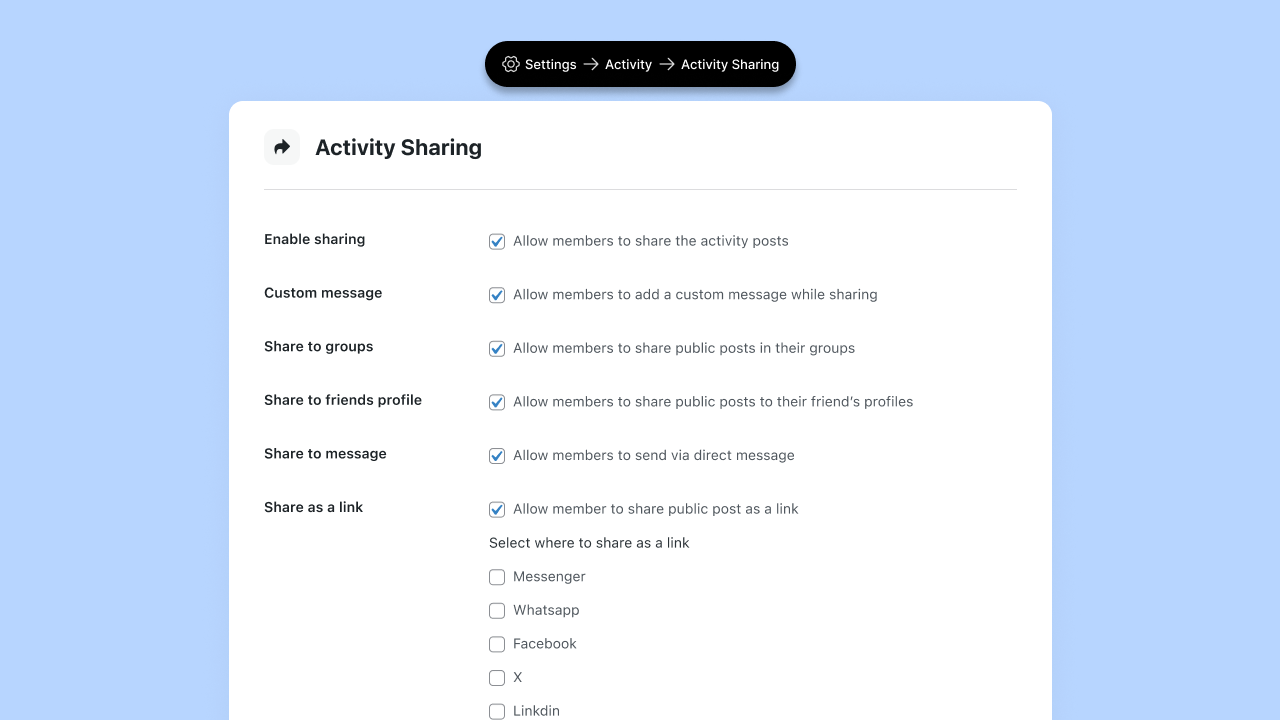Enable the Linkdin share option
Viewport: 1280px width, 720px height.
click(x=497, y=711)
